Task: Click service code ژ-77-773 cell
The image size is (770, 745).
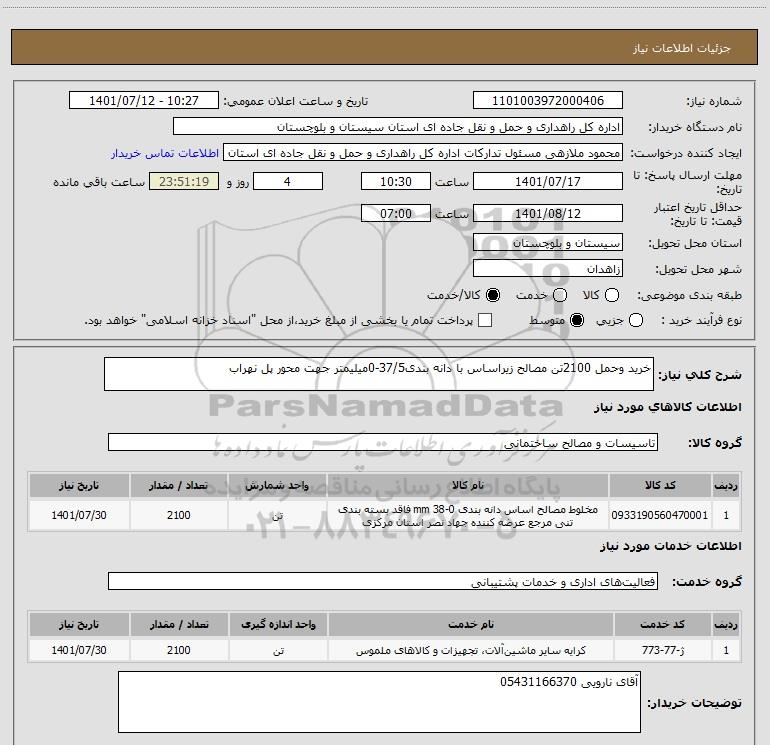Action: (x=663, y=650)
